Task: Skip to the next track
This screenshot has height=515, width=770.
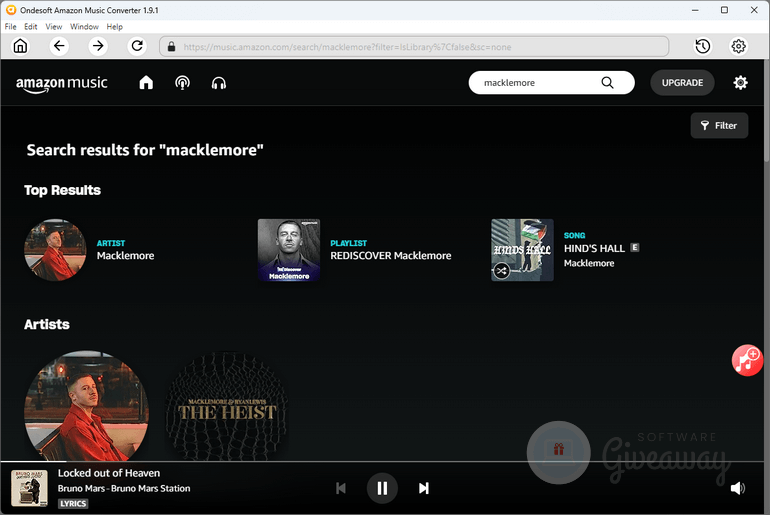Action: coord(424,488)
